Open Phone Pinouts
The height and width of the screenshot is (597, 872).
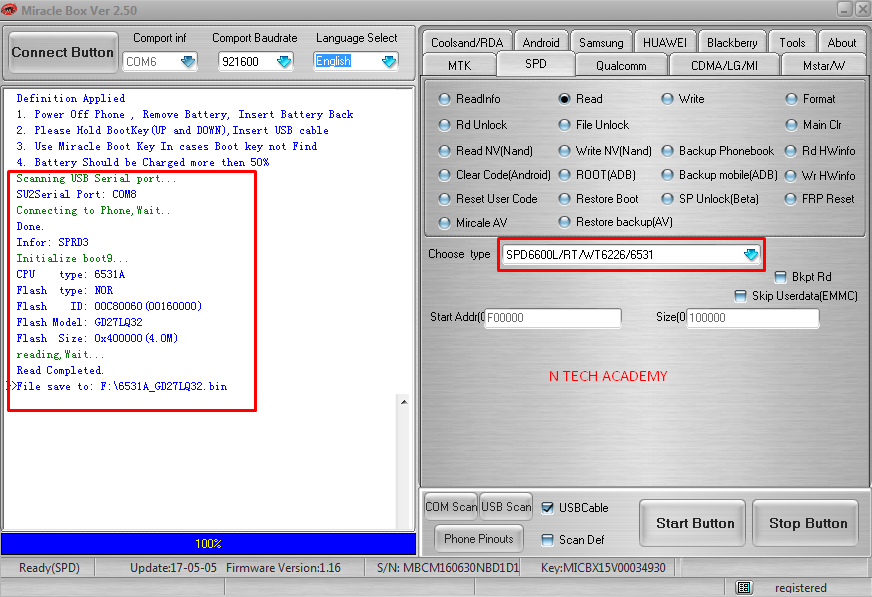click(x=479, y=539)
